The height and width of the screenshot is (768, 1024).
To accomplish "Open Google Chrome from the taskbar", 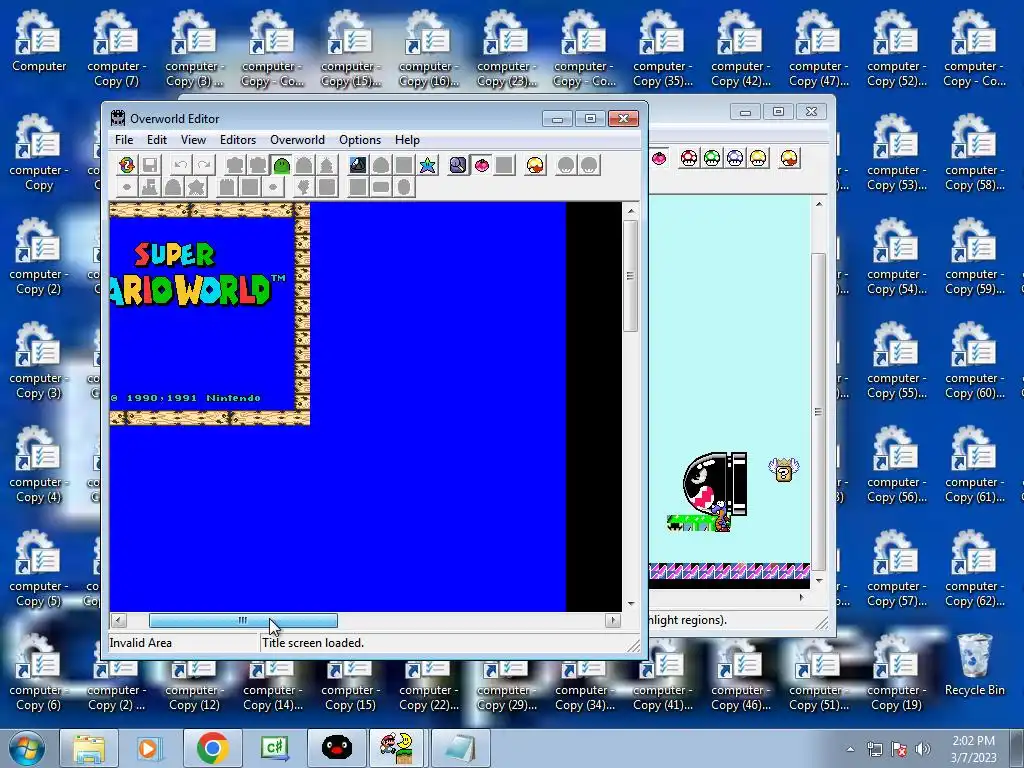I will pyautogui.click(x=212, y=748).
